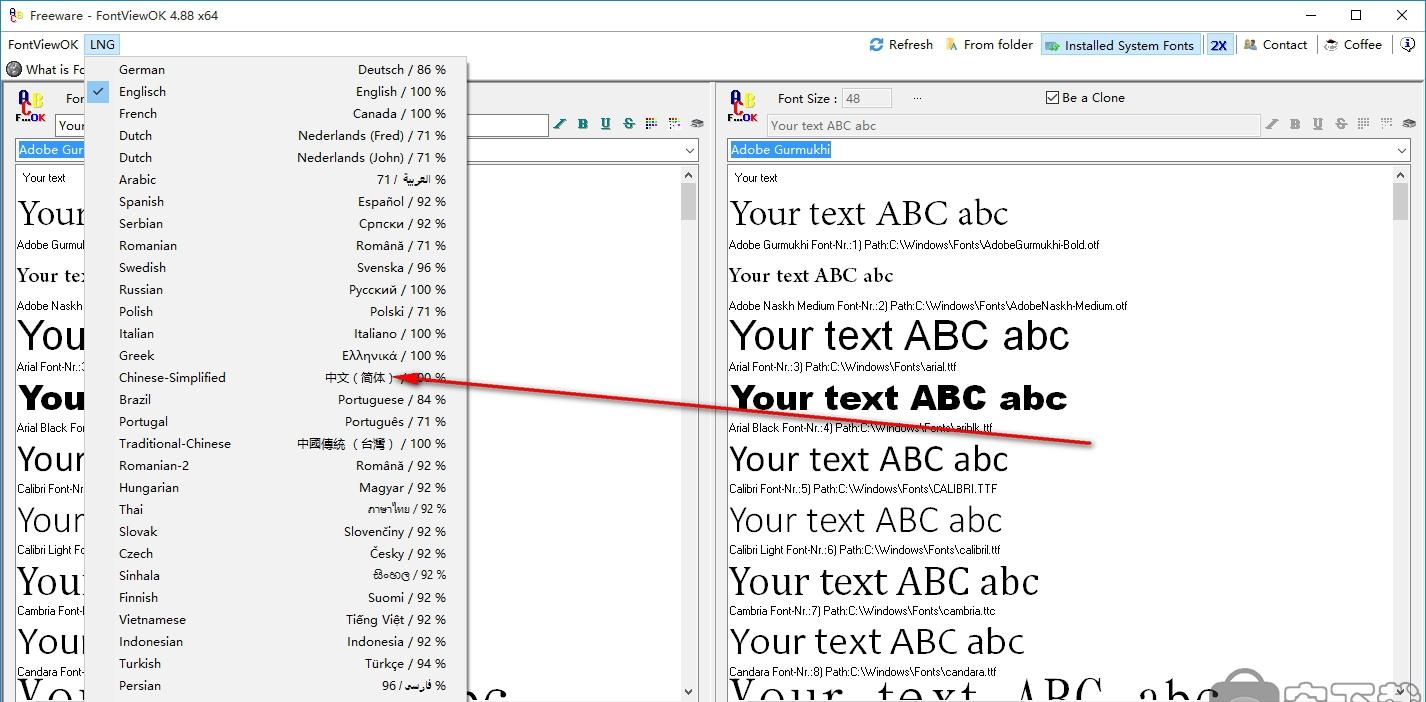The image size is (1426, 702).
Task: Choose Brazil Portuguese language
Action: pyautogui.click(x=276, y=400)
